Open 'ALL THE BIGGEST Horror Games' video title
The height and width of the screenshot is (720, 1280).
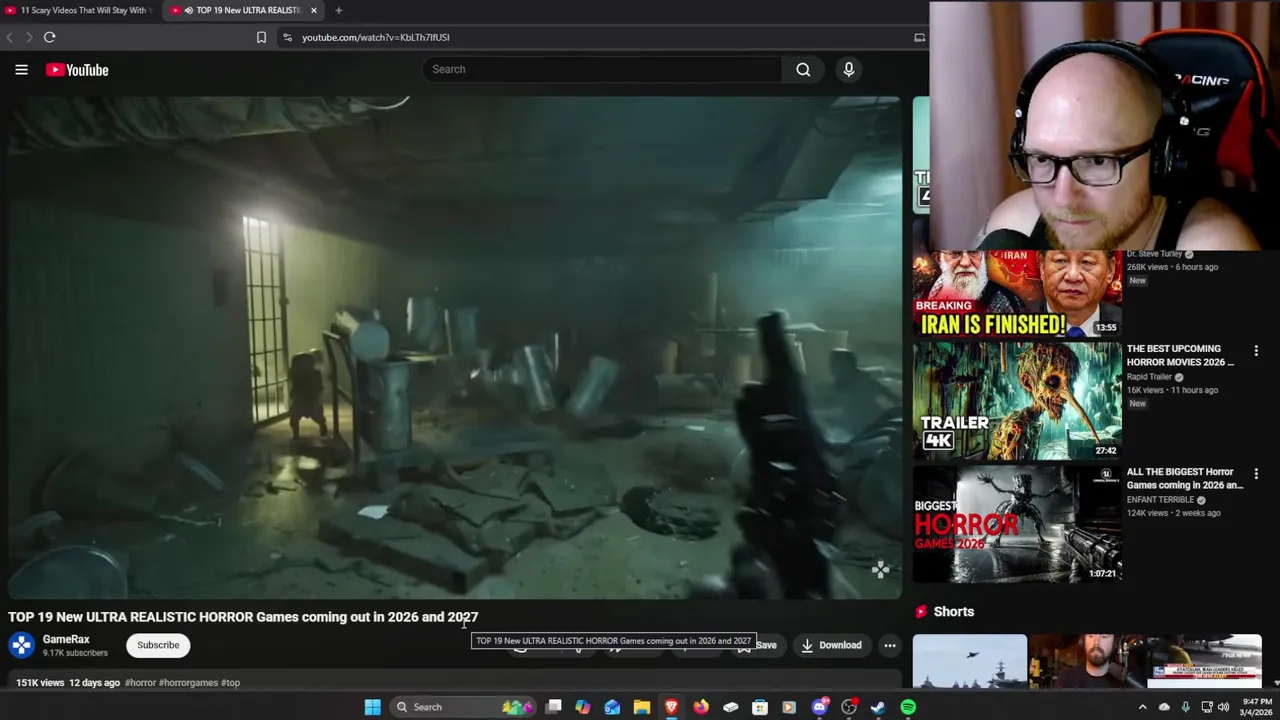[x=1185, y=479]
